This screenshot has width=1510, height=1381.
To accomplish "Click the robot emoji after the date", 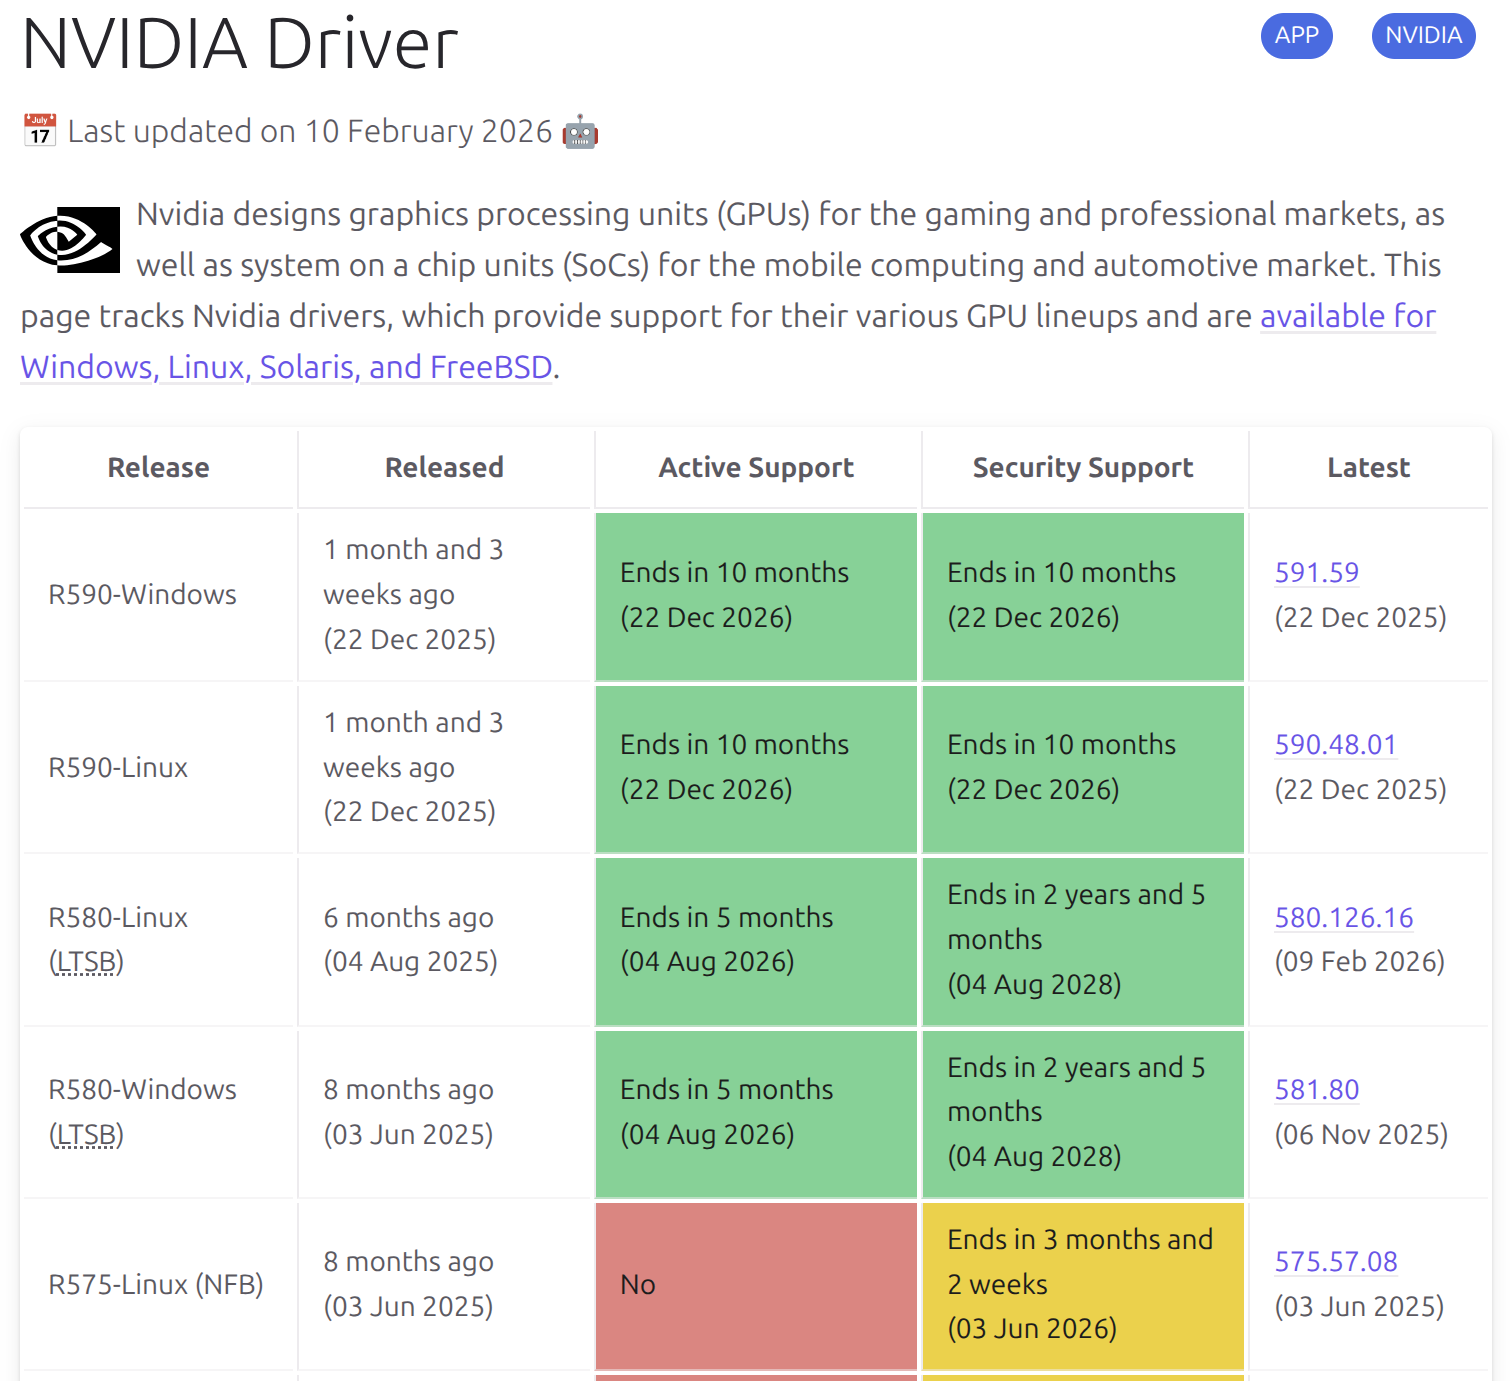I will pyautogui.click(x=580, y=132).
